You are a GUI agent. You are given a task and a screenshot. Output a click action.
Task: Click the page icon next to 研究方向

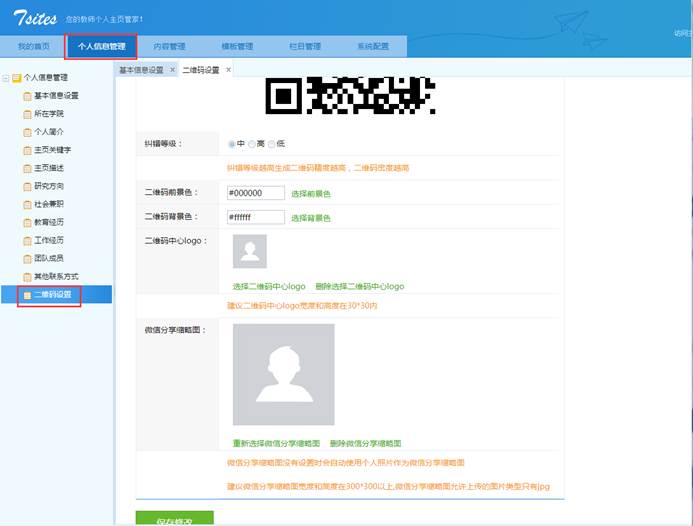click(x=27, y=186)
